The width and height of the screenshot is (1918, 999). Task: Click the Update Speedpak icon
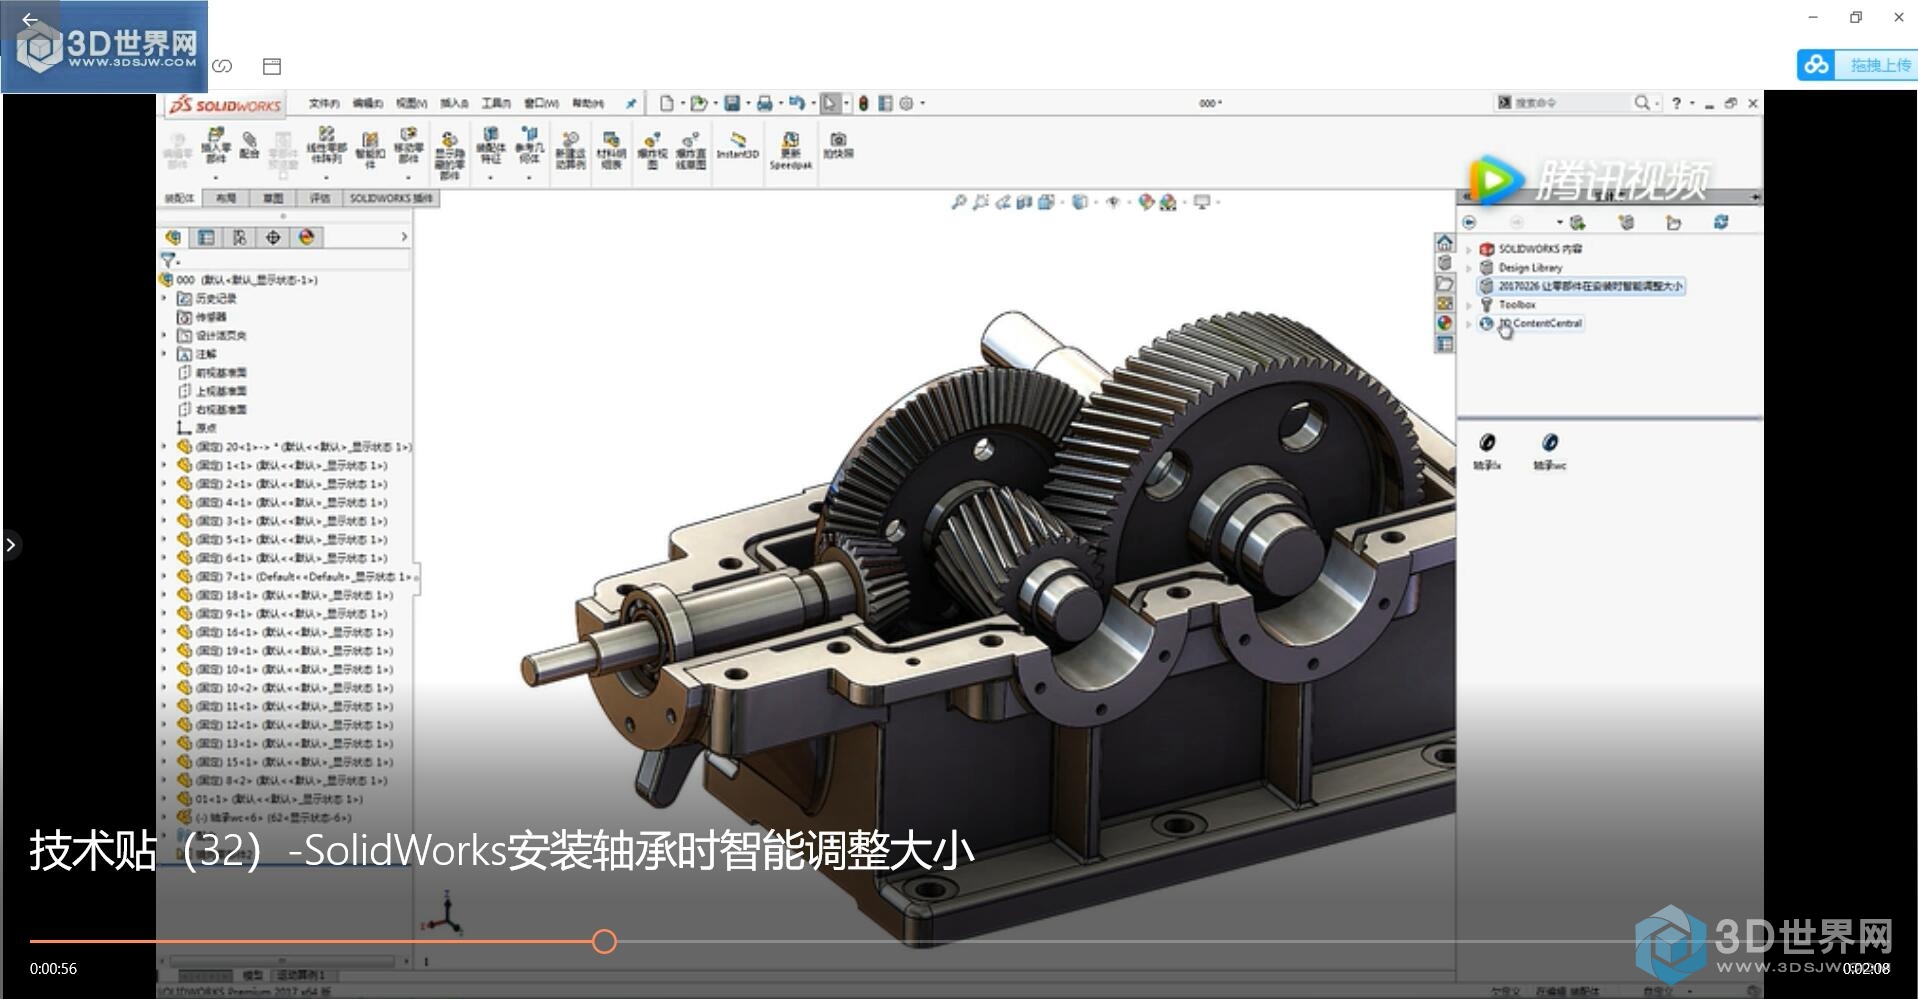coord(790,150)
